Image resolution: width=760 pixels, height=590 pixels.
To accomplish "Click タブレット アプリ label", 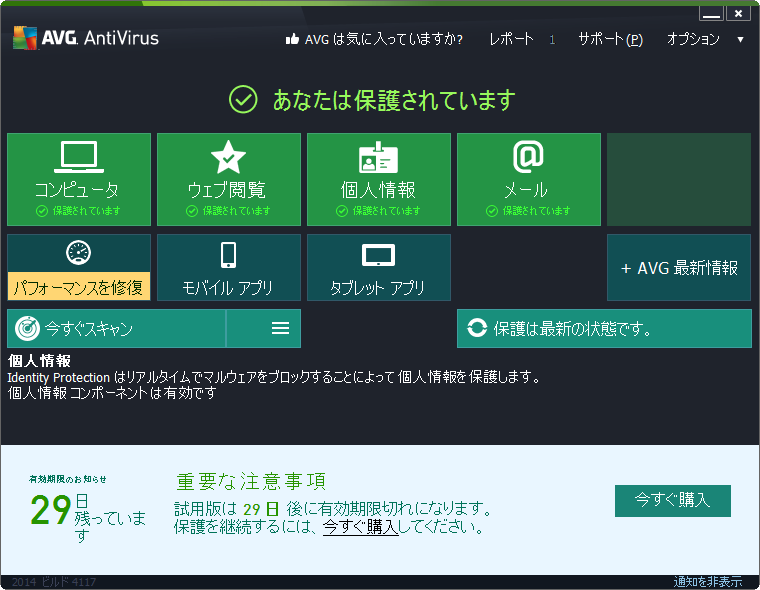I will pyautogui.click(x=378, y=288).
